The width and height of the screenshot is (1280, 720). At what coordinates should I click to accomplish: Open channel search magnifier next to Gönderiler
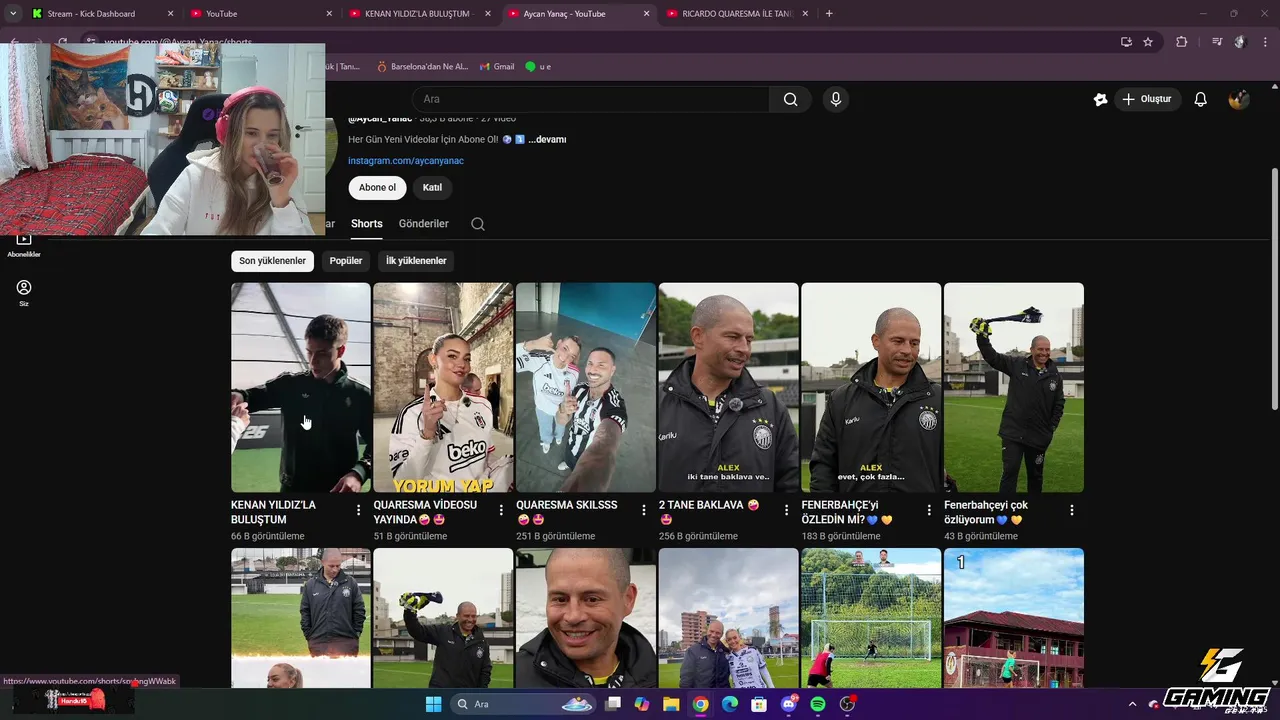[478, 224]
